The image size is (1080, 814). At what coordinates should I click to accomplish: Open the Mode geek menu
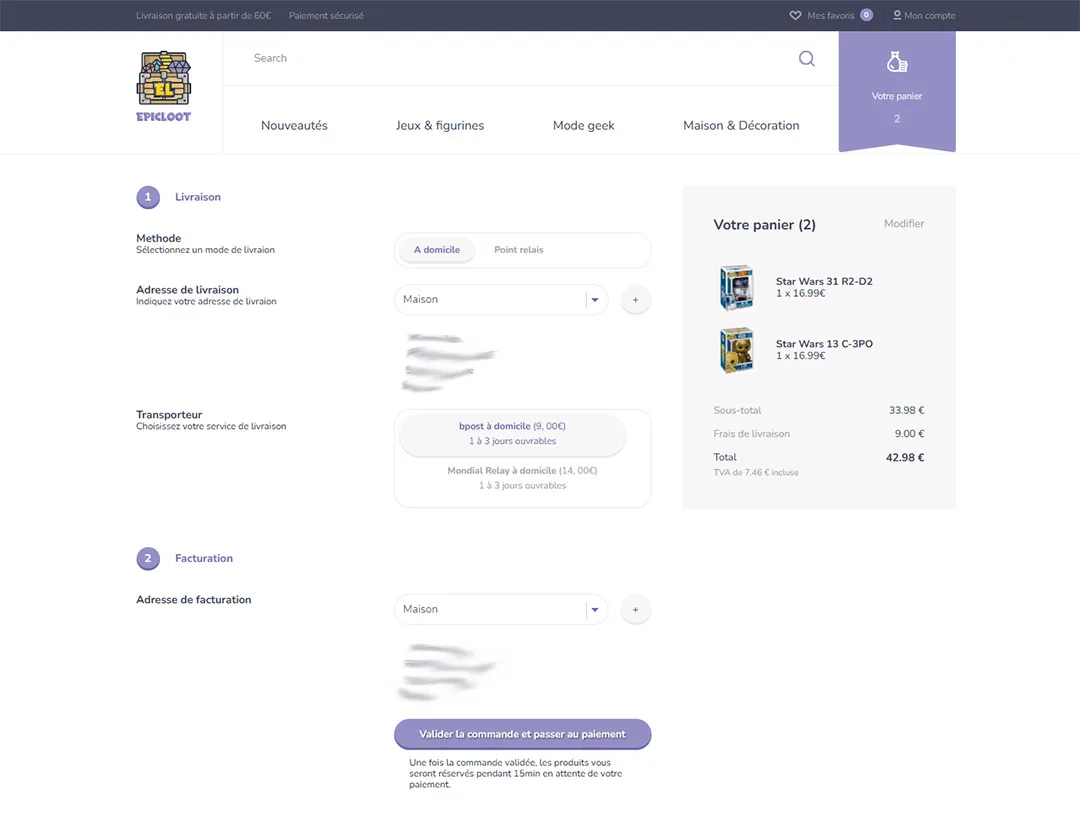coord(583,125)
